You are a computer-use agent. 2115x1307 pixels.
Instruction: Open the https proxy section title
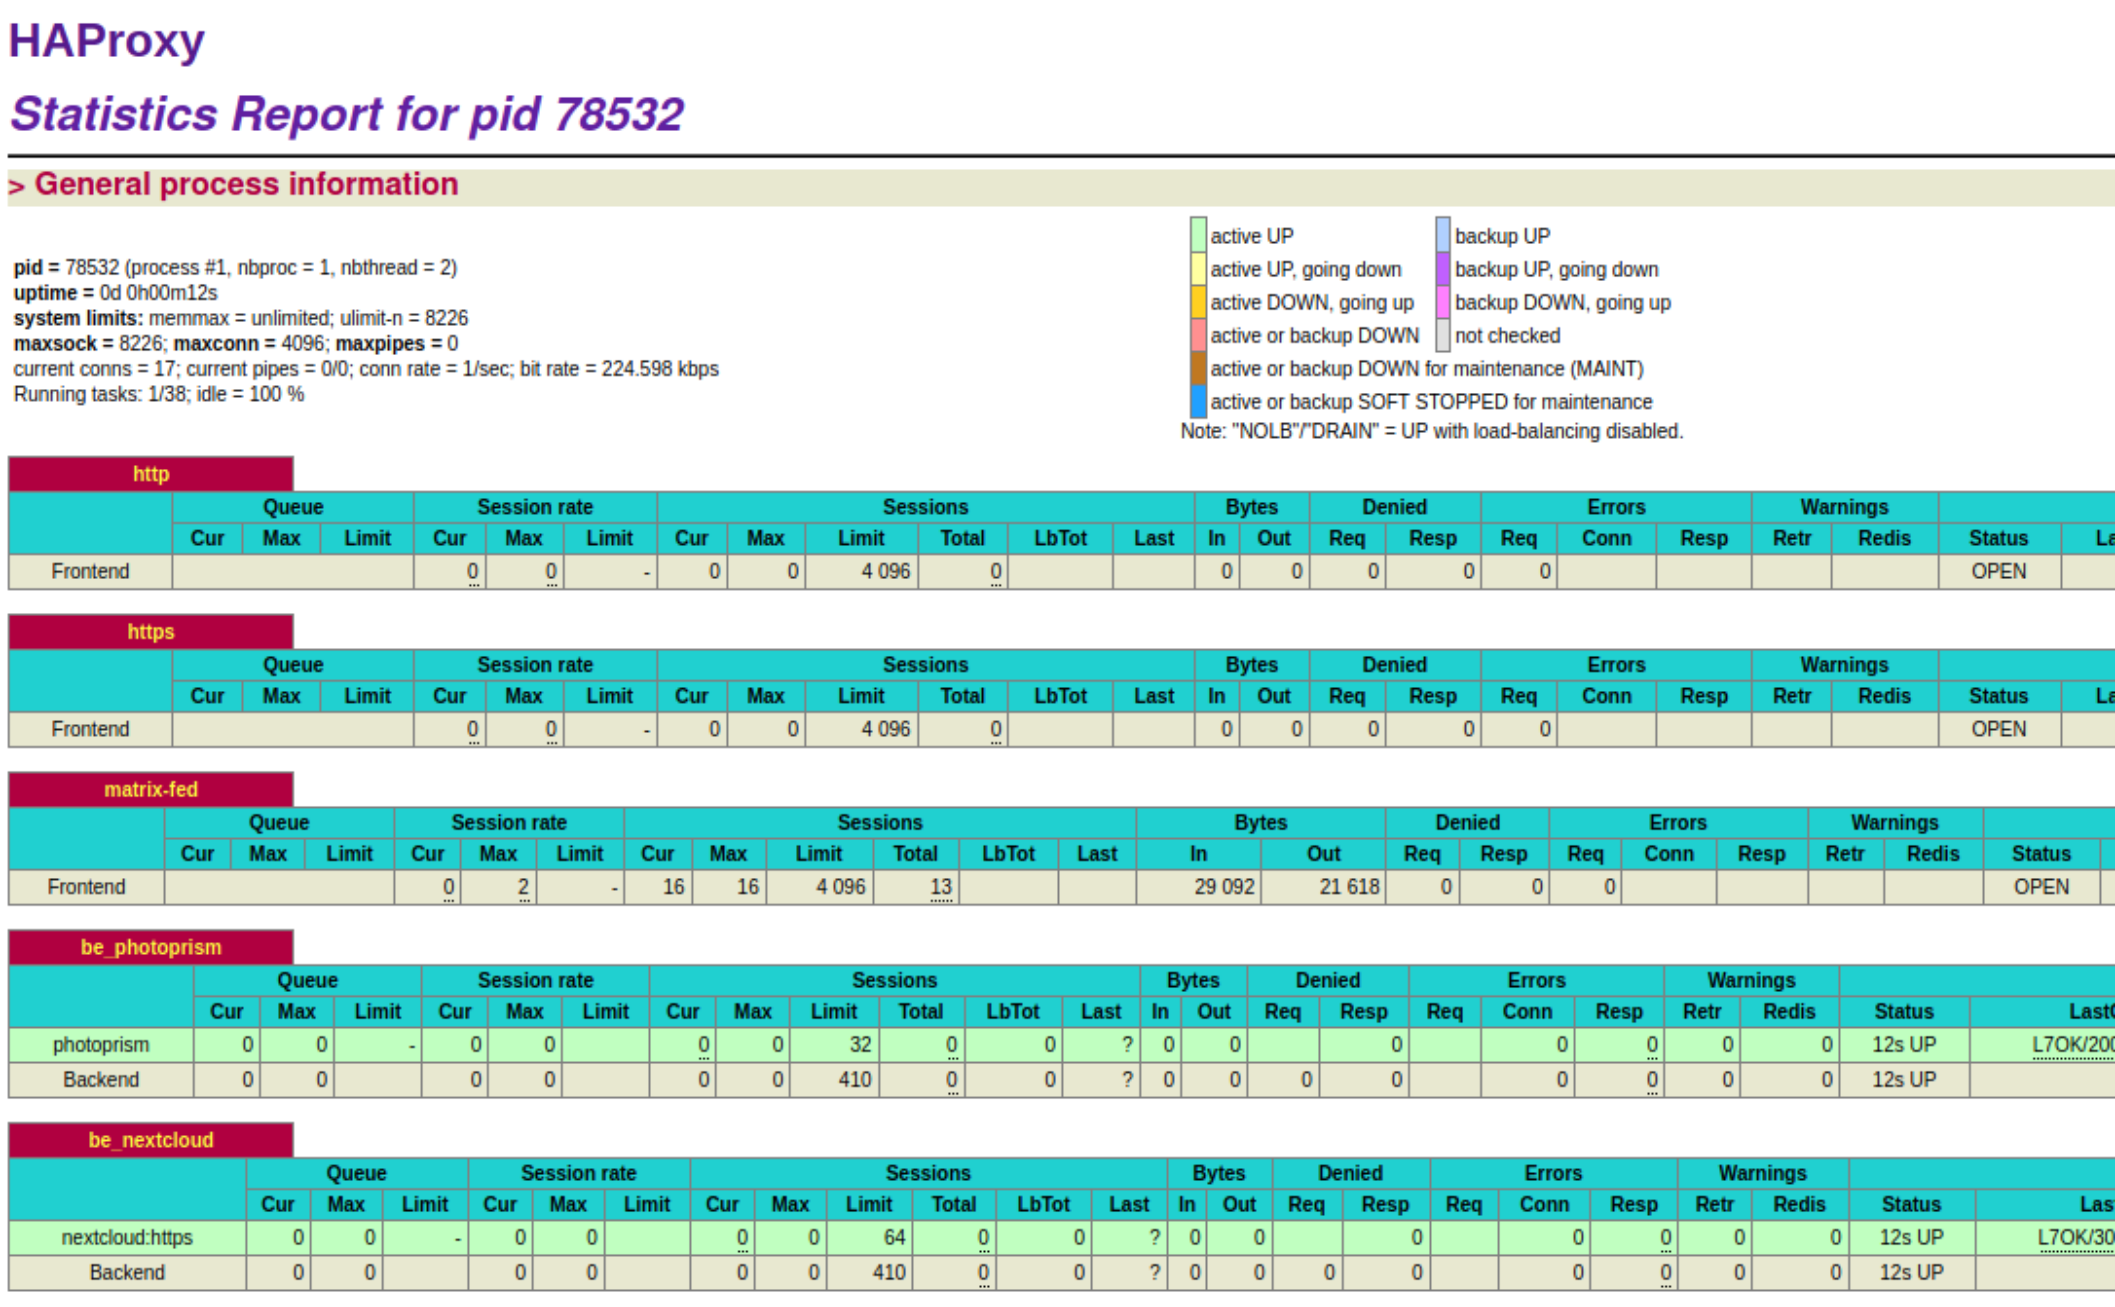(151, 632)
